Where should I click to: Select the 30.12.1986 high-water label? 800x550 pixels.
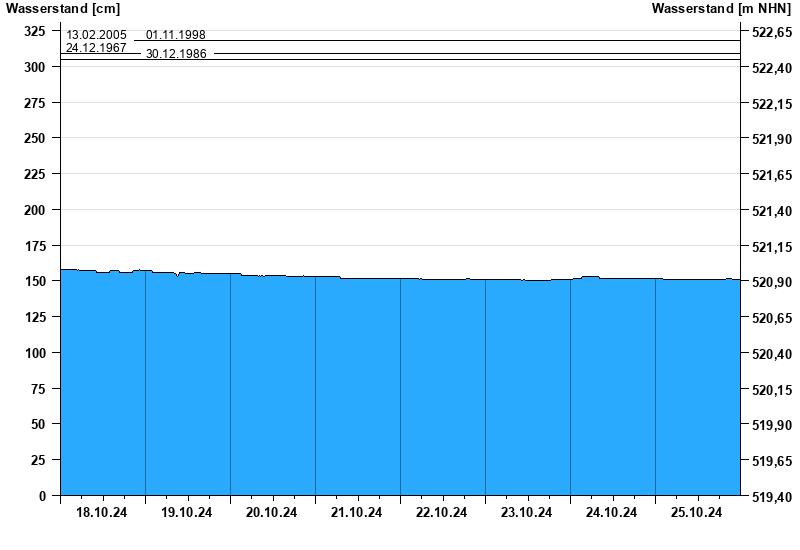point(176,54)
